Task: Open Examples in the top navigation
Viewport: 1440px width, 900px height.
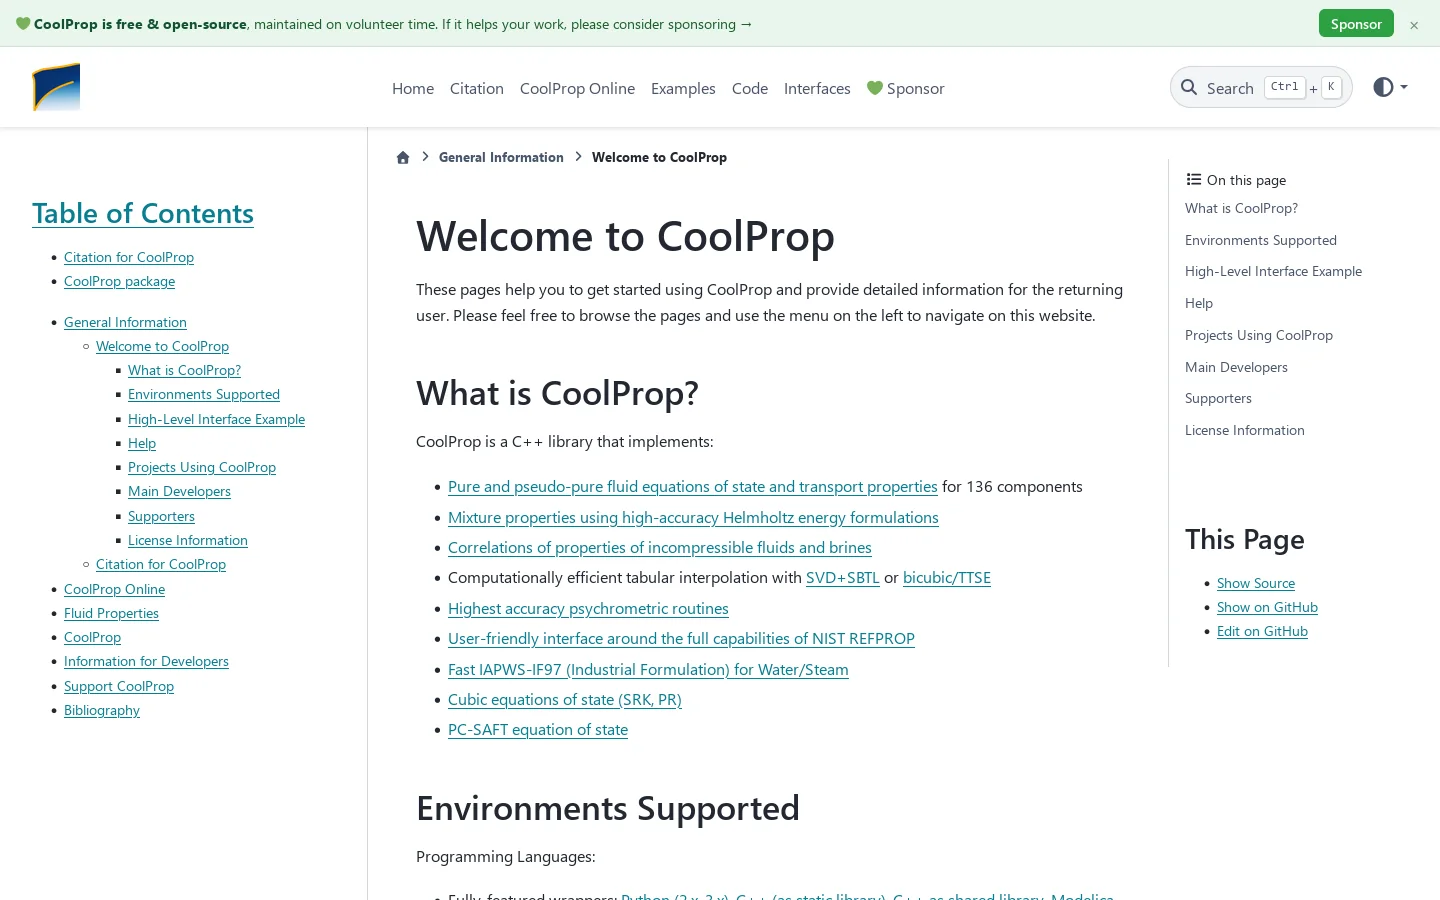Action: pos(683,88)
